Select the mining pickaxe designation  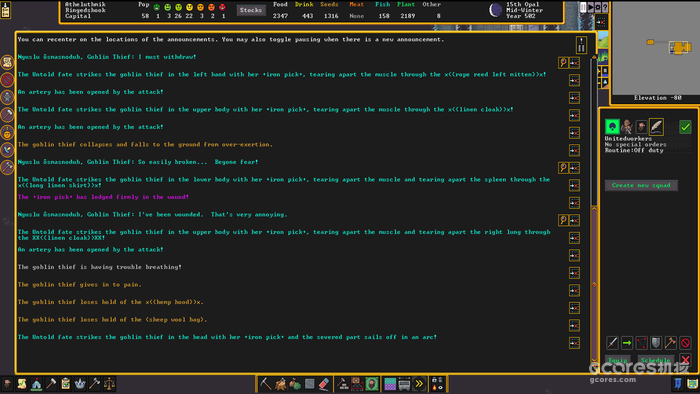(x=266, y=384)
